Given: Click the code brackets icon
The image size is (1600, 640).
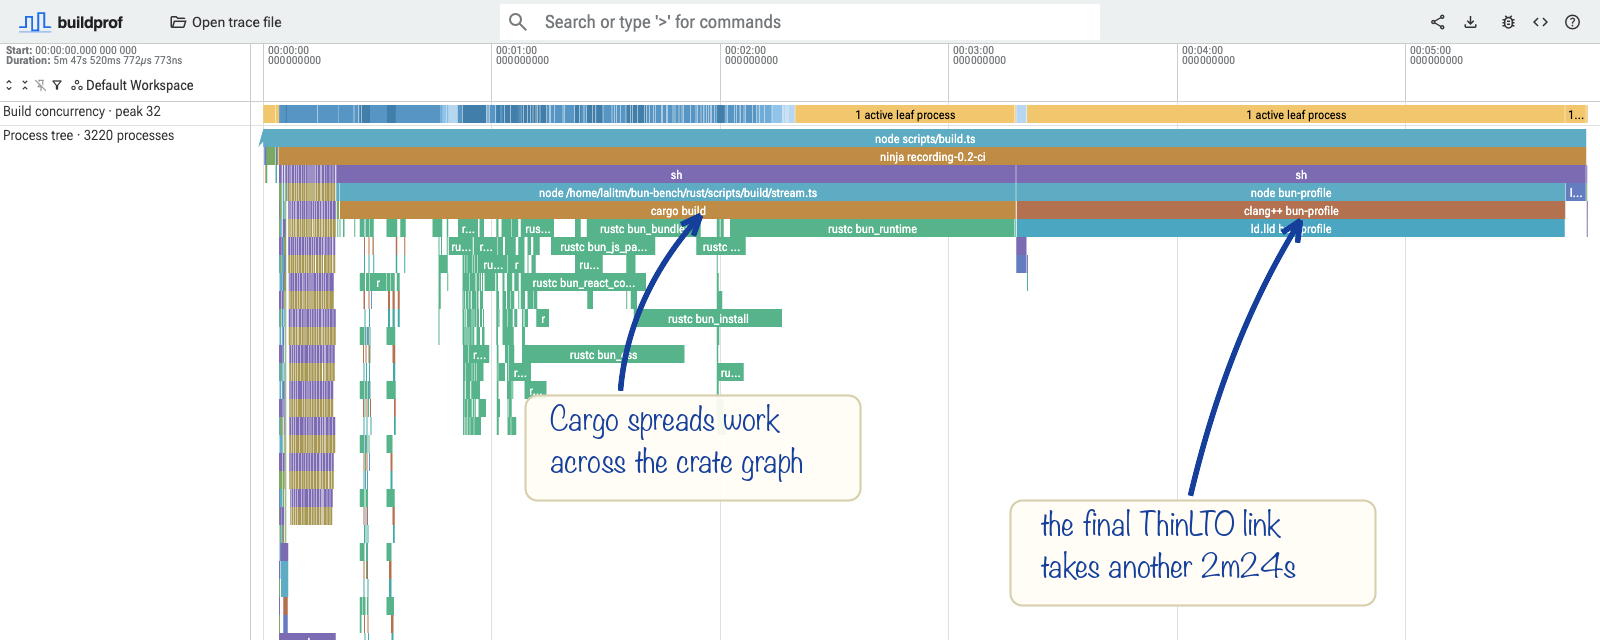Looking at the screenshot, I should click(1540, 22).
